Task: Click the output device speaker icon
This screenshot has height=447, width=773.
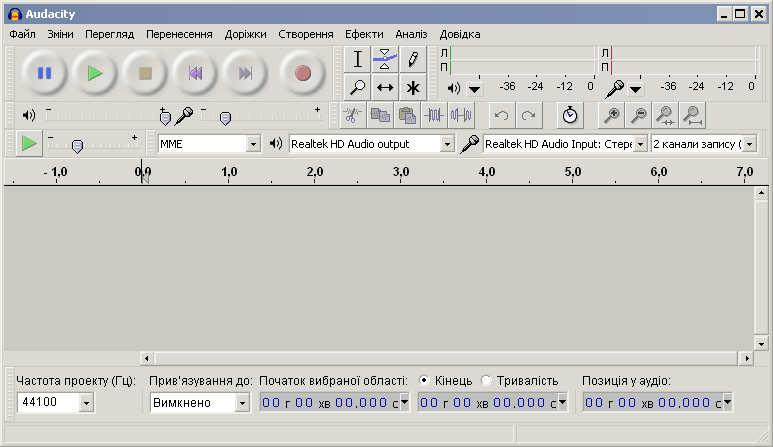Action: [x=276, y=144]
